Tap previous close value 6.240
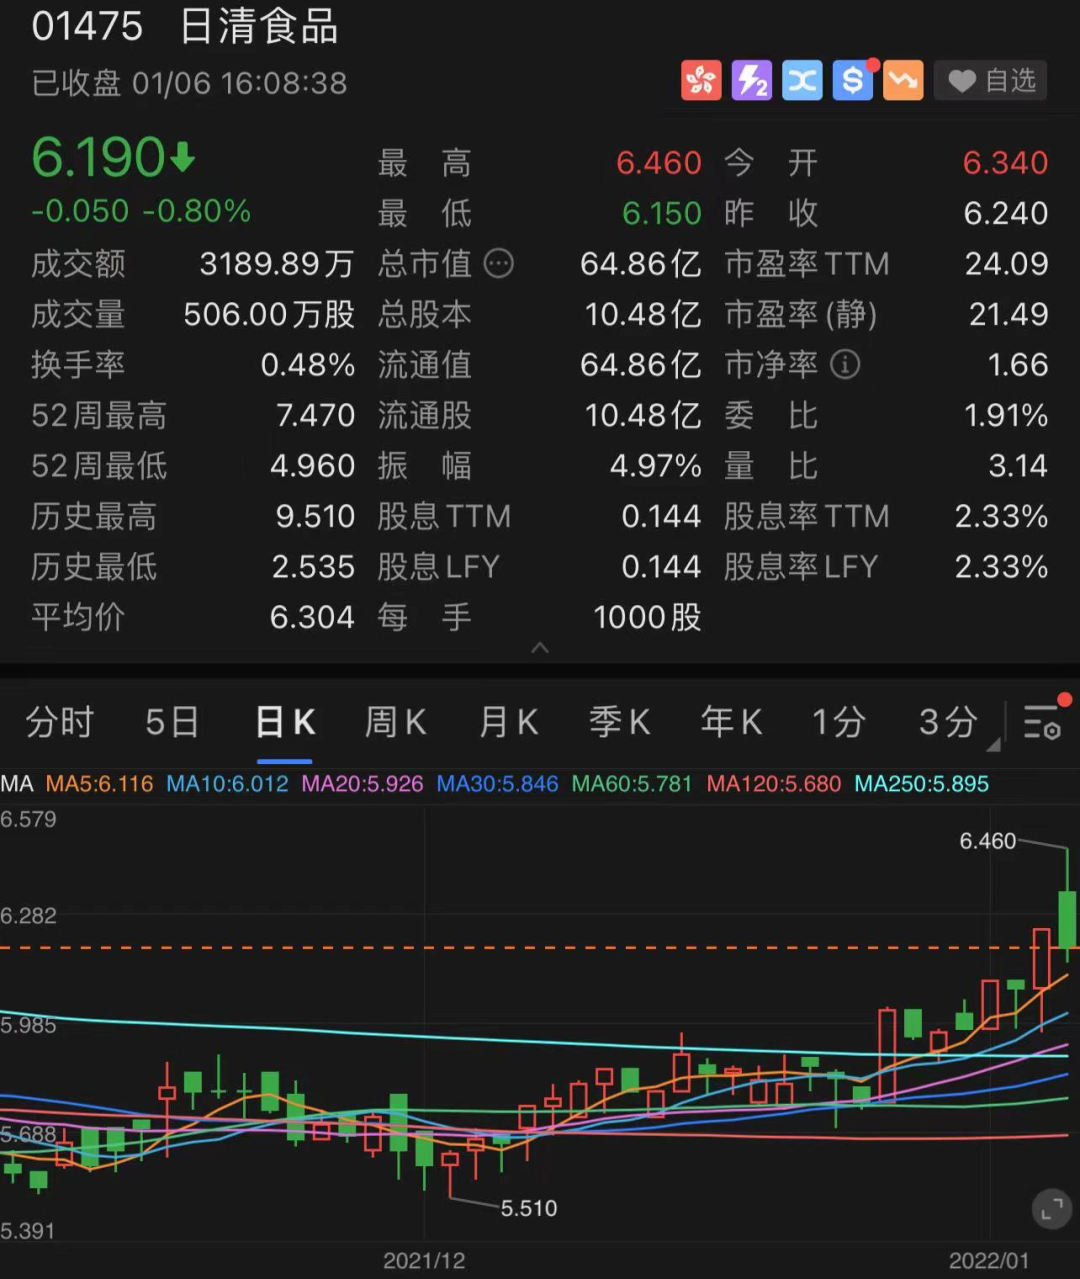This screenshot has height=1279, width=1080. [1006, 213]
